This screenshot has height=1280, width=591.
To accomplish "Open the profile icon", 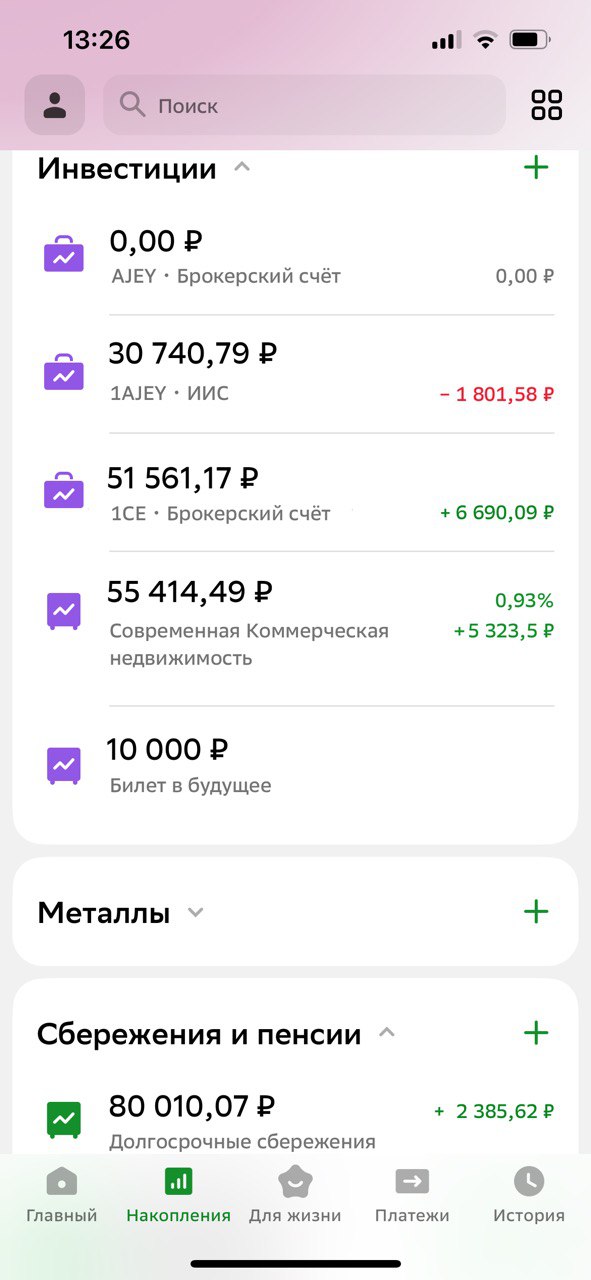I will click(x=54, y=105).
